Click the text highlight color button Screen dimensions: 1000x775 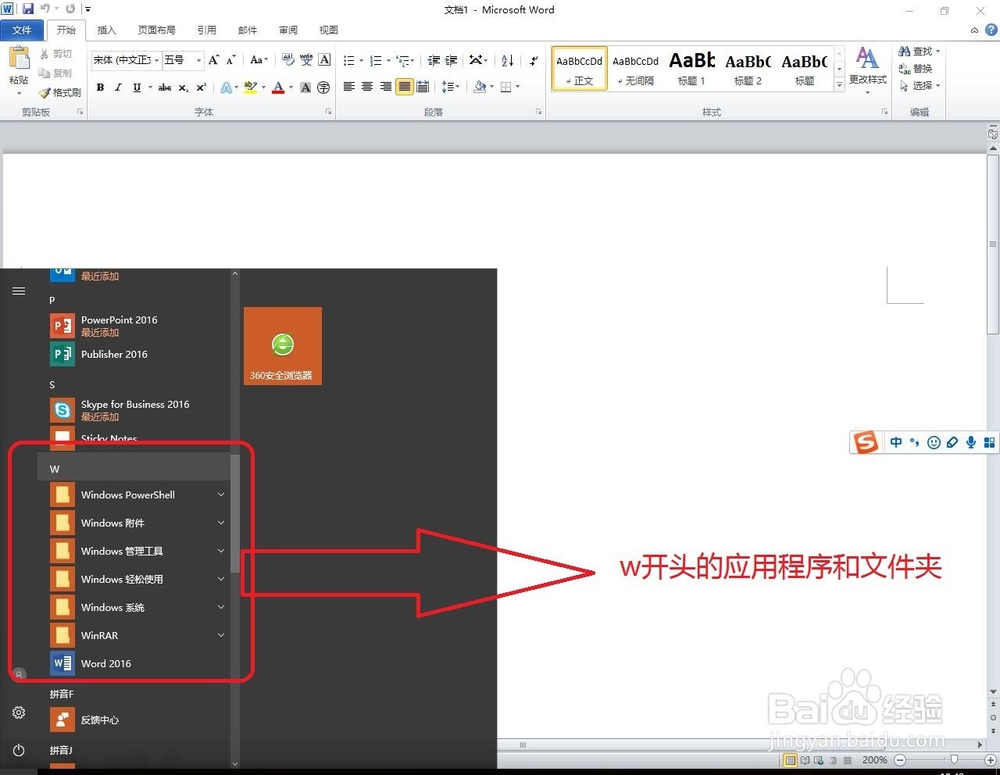click(250, 87)
